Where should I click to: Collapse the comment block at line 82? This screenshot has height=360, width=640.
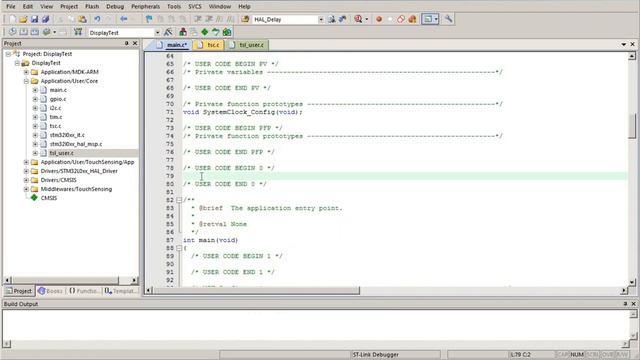click(x=179, y=200)
